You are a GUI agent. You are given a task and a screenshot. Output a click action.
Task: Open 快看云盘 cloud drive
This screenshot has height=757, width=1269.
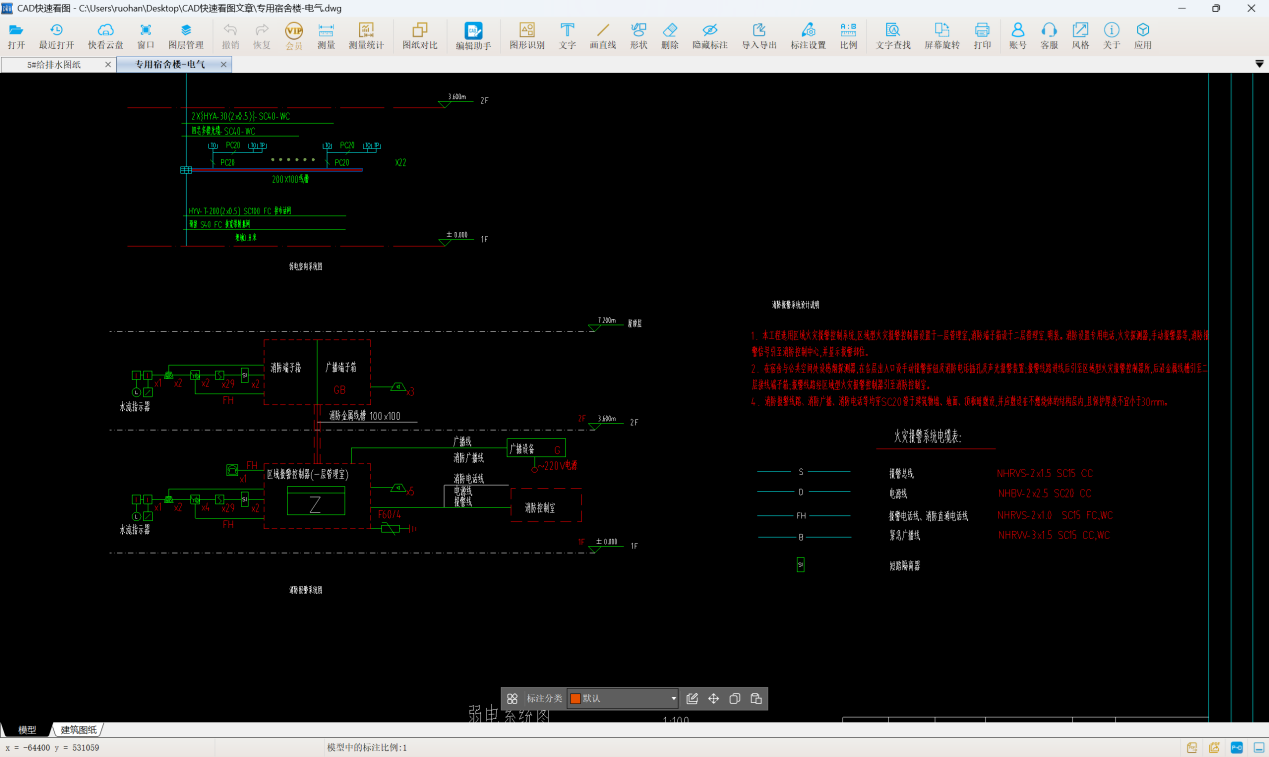click(x=105, y=36)
